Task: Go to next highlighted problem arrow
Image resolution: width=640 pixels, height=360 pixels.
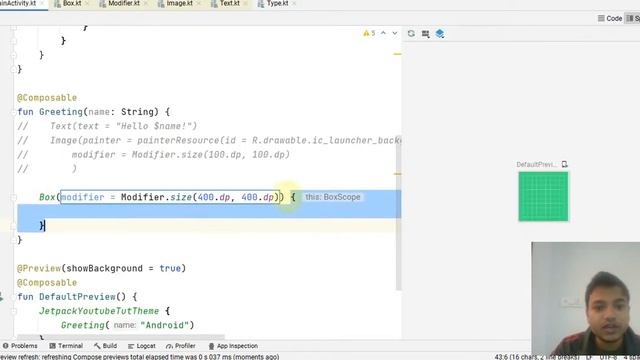Action: coord(395,33)
